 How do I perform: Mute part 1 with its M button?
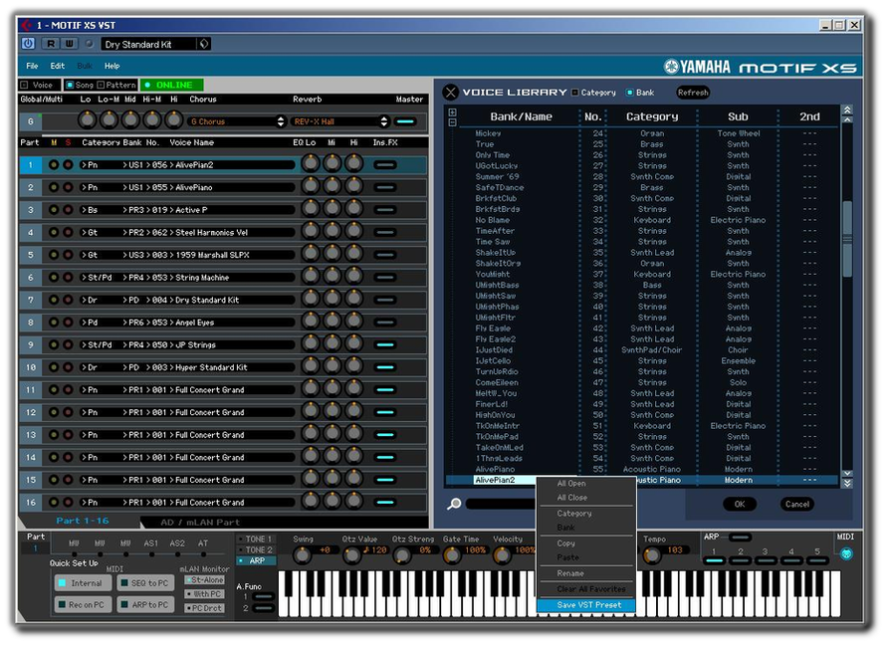[53, 165]
